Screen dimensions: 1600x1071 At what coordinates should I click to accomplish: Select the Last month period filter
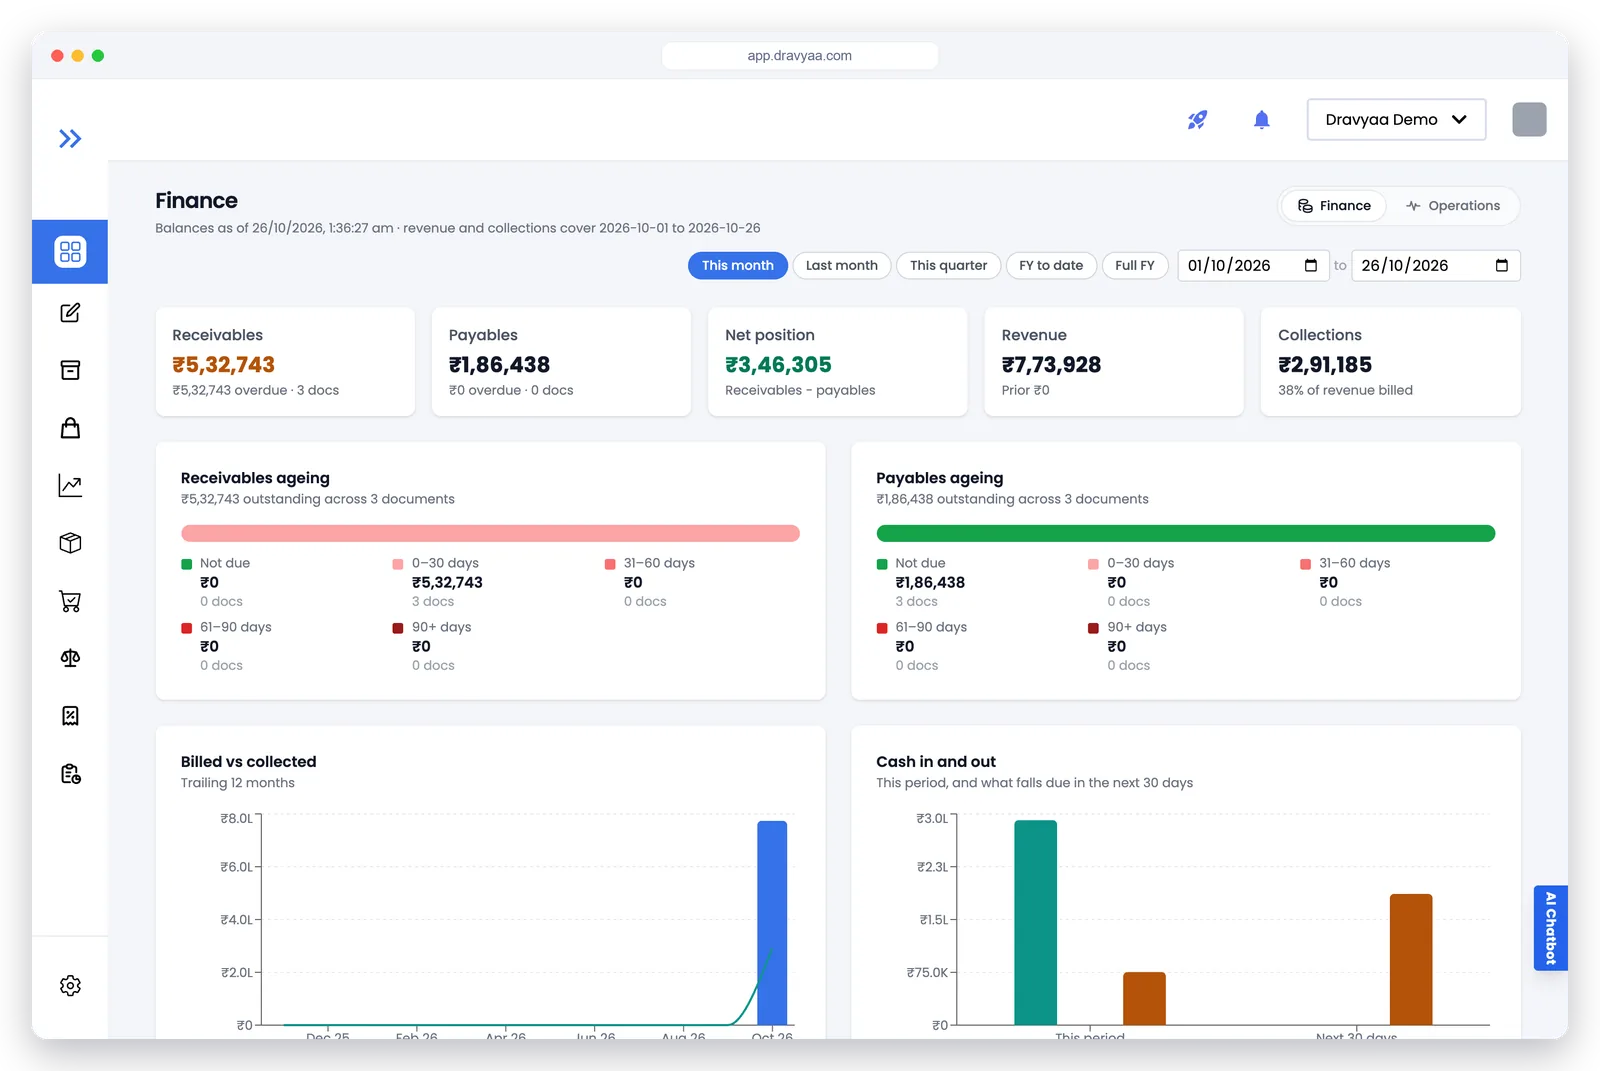point(842,266)
